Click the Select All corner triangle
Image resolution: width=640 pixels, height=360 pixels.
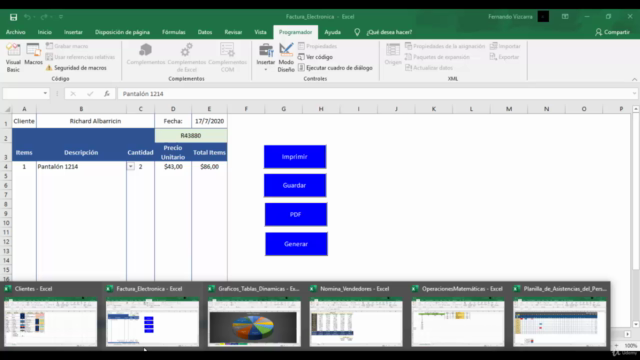[x=7, y=109]
